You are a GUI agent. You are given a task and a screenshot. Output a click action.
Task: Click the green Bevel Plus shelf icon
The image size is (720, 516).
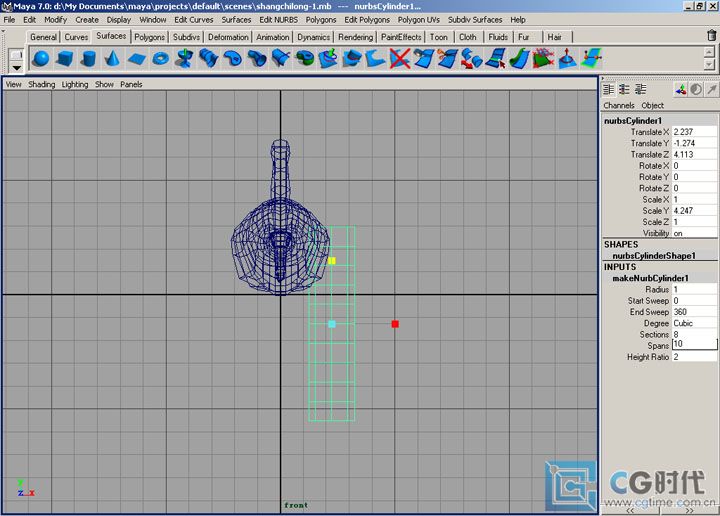tap(304, 59)
